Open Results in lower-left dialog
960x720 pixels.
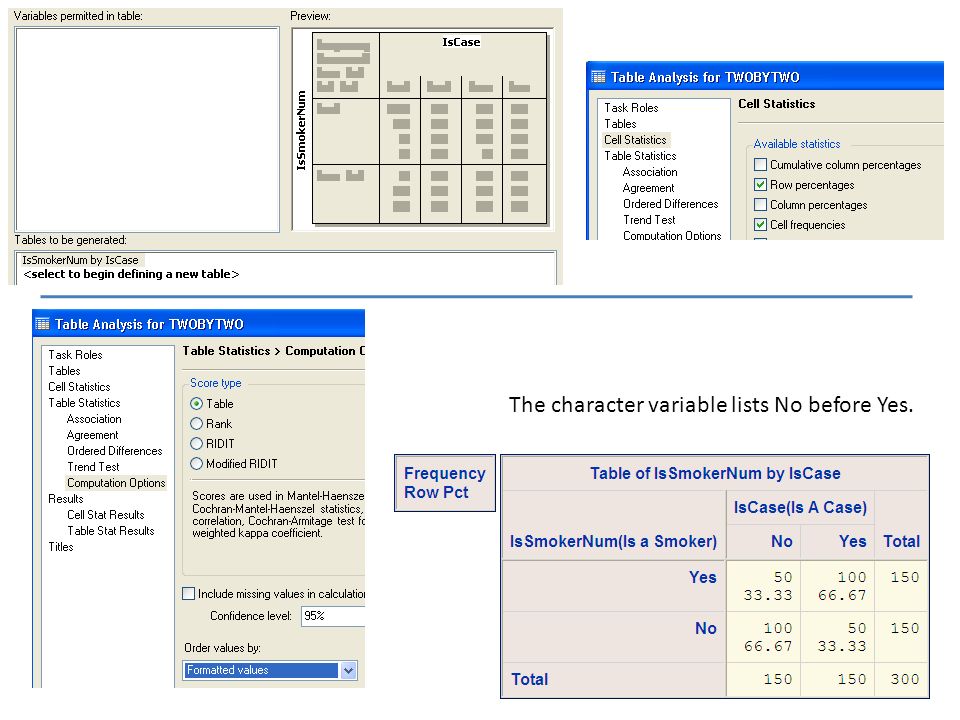(66, 498)
